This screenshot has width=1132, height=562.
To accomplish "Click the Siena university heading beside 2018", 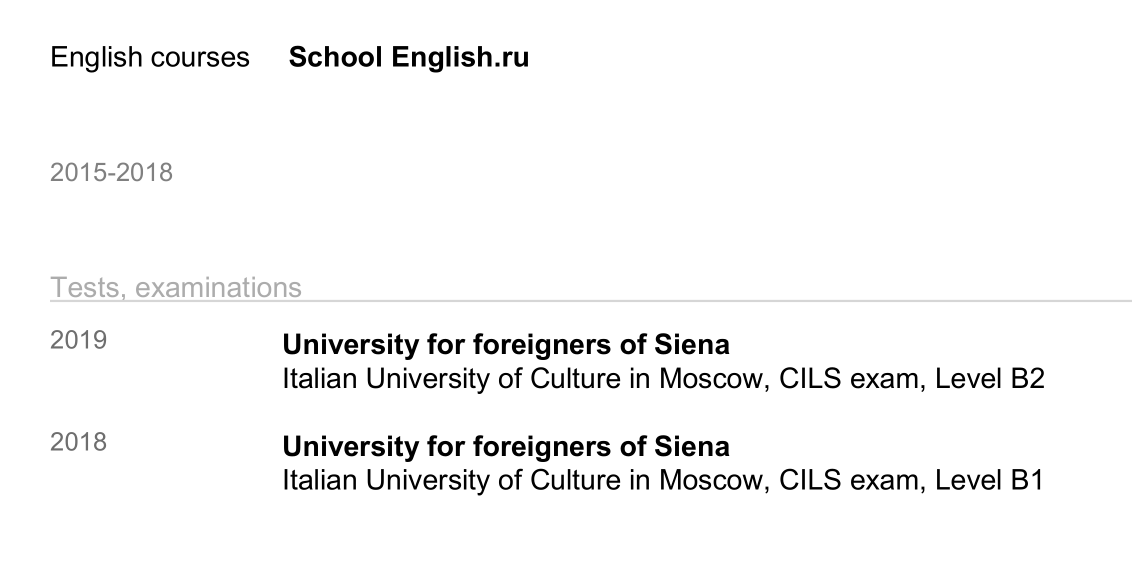I will (506, 445).
